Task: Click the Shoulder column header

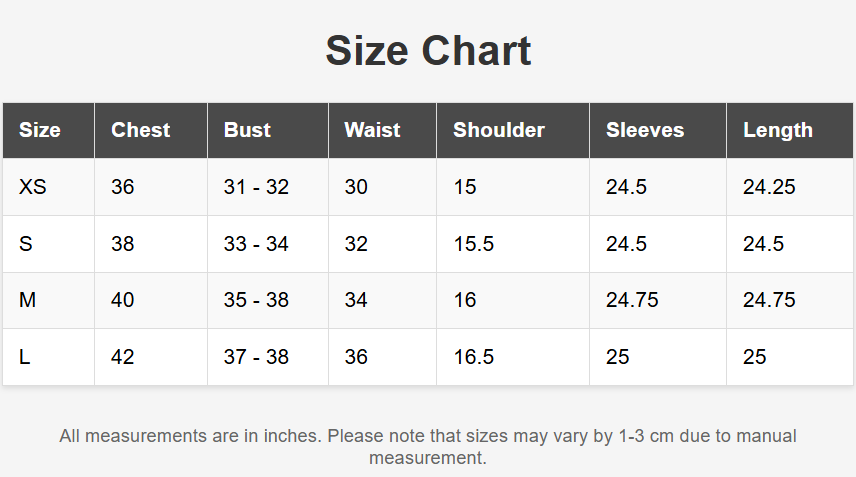Action: click(499, 130)
